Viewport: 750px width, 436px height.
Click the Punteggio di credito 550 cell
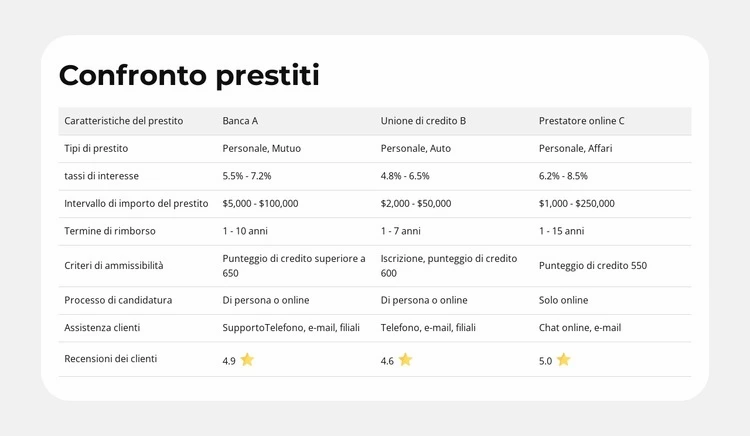click(592, 266)
